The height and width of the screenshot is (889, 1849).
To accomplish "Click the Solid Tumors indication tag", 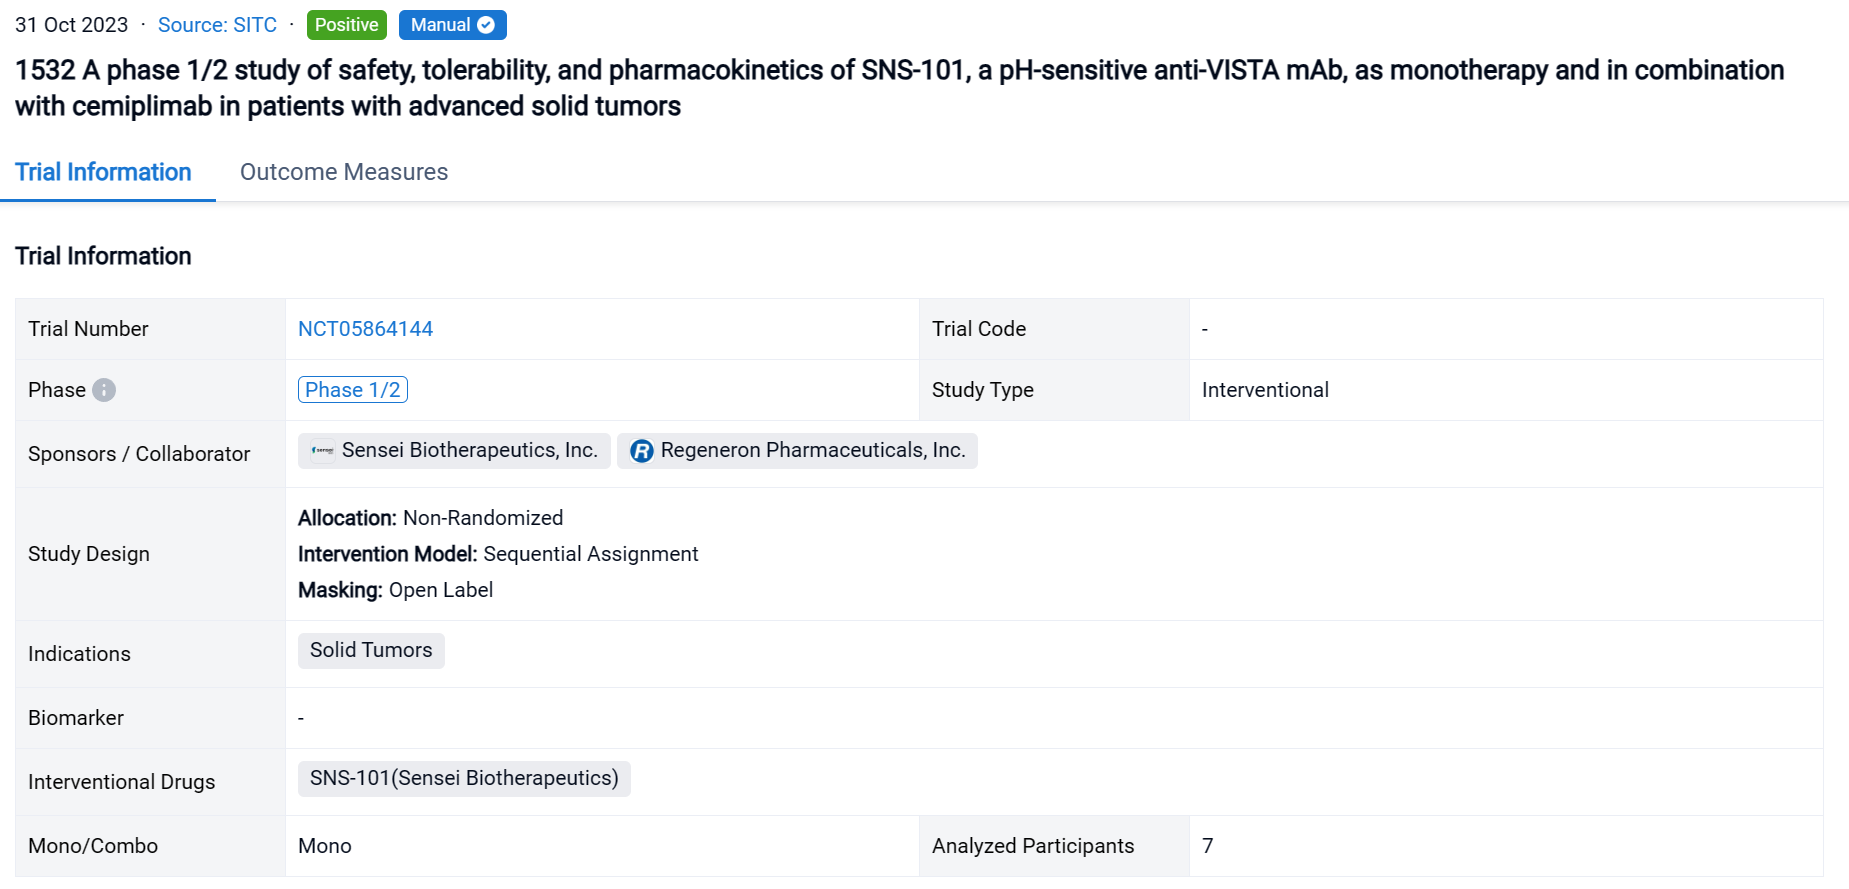I will point(371,651).
